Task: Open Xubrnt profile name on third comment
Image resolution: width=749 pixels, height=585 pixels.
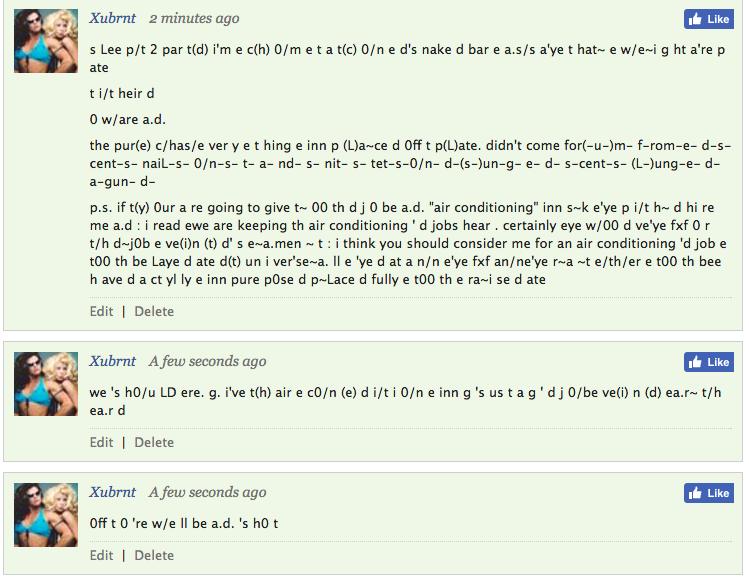Action: (x=113, y=492)
